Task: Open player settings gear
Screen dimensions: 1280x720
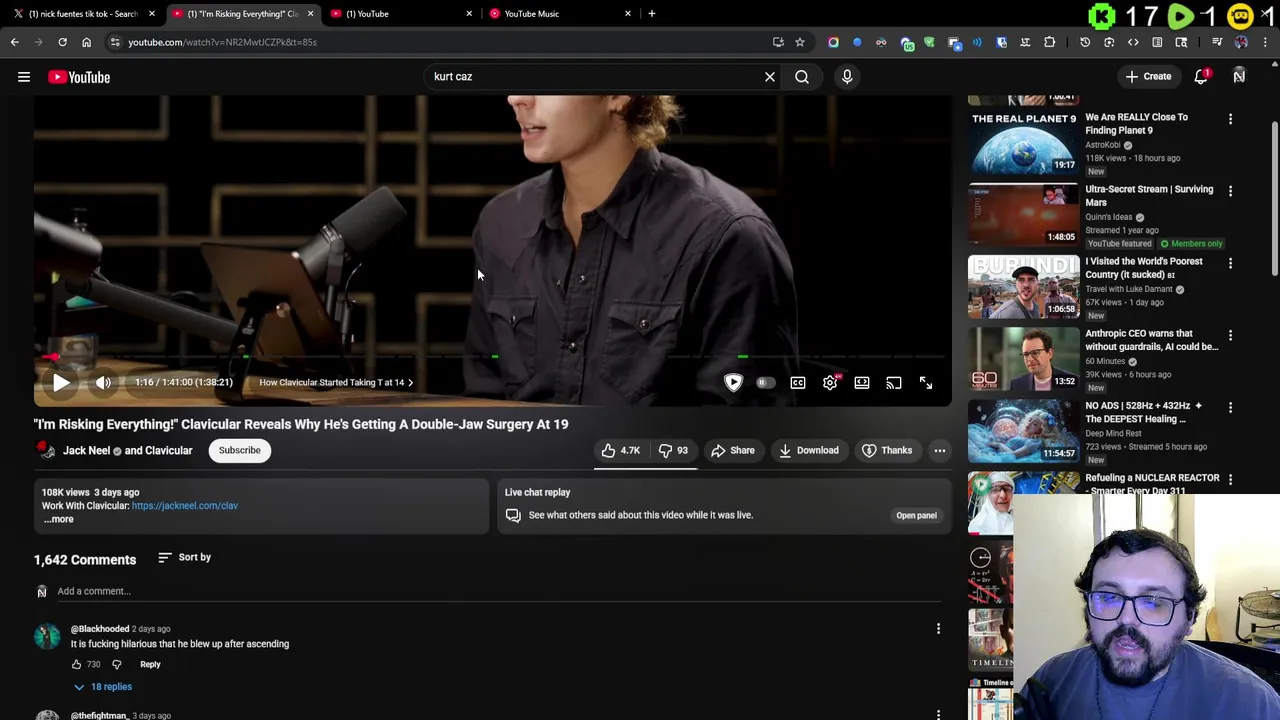Action: [x=830, y=382]
